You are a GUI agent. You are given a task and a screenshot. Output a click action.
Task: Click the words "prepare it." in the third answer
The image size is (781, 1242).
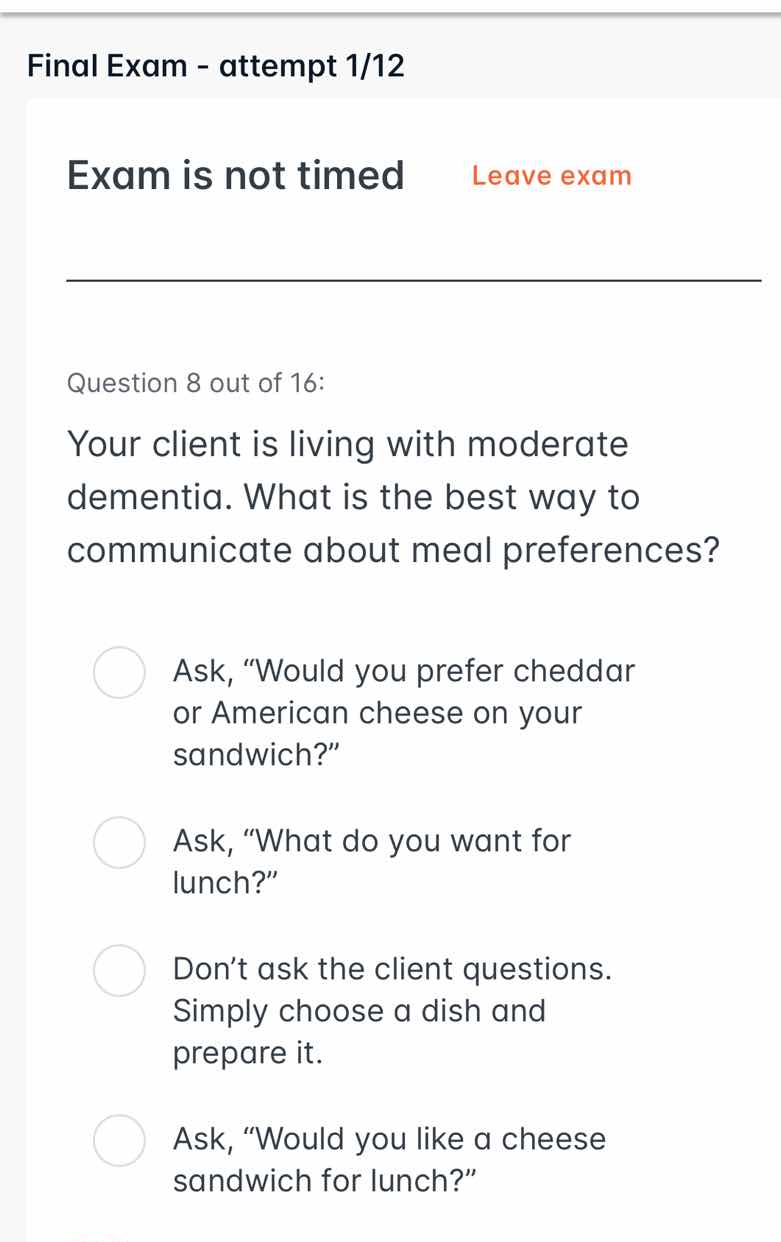[x=248, y=1053]
